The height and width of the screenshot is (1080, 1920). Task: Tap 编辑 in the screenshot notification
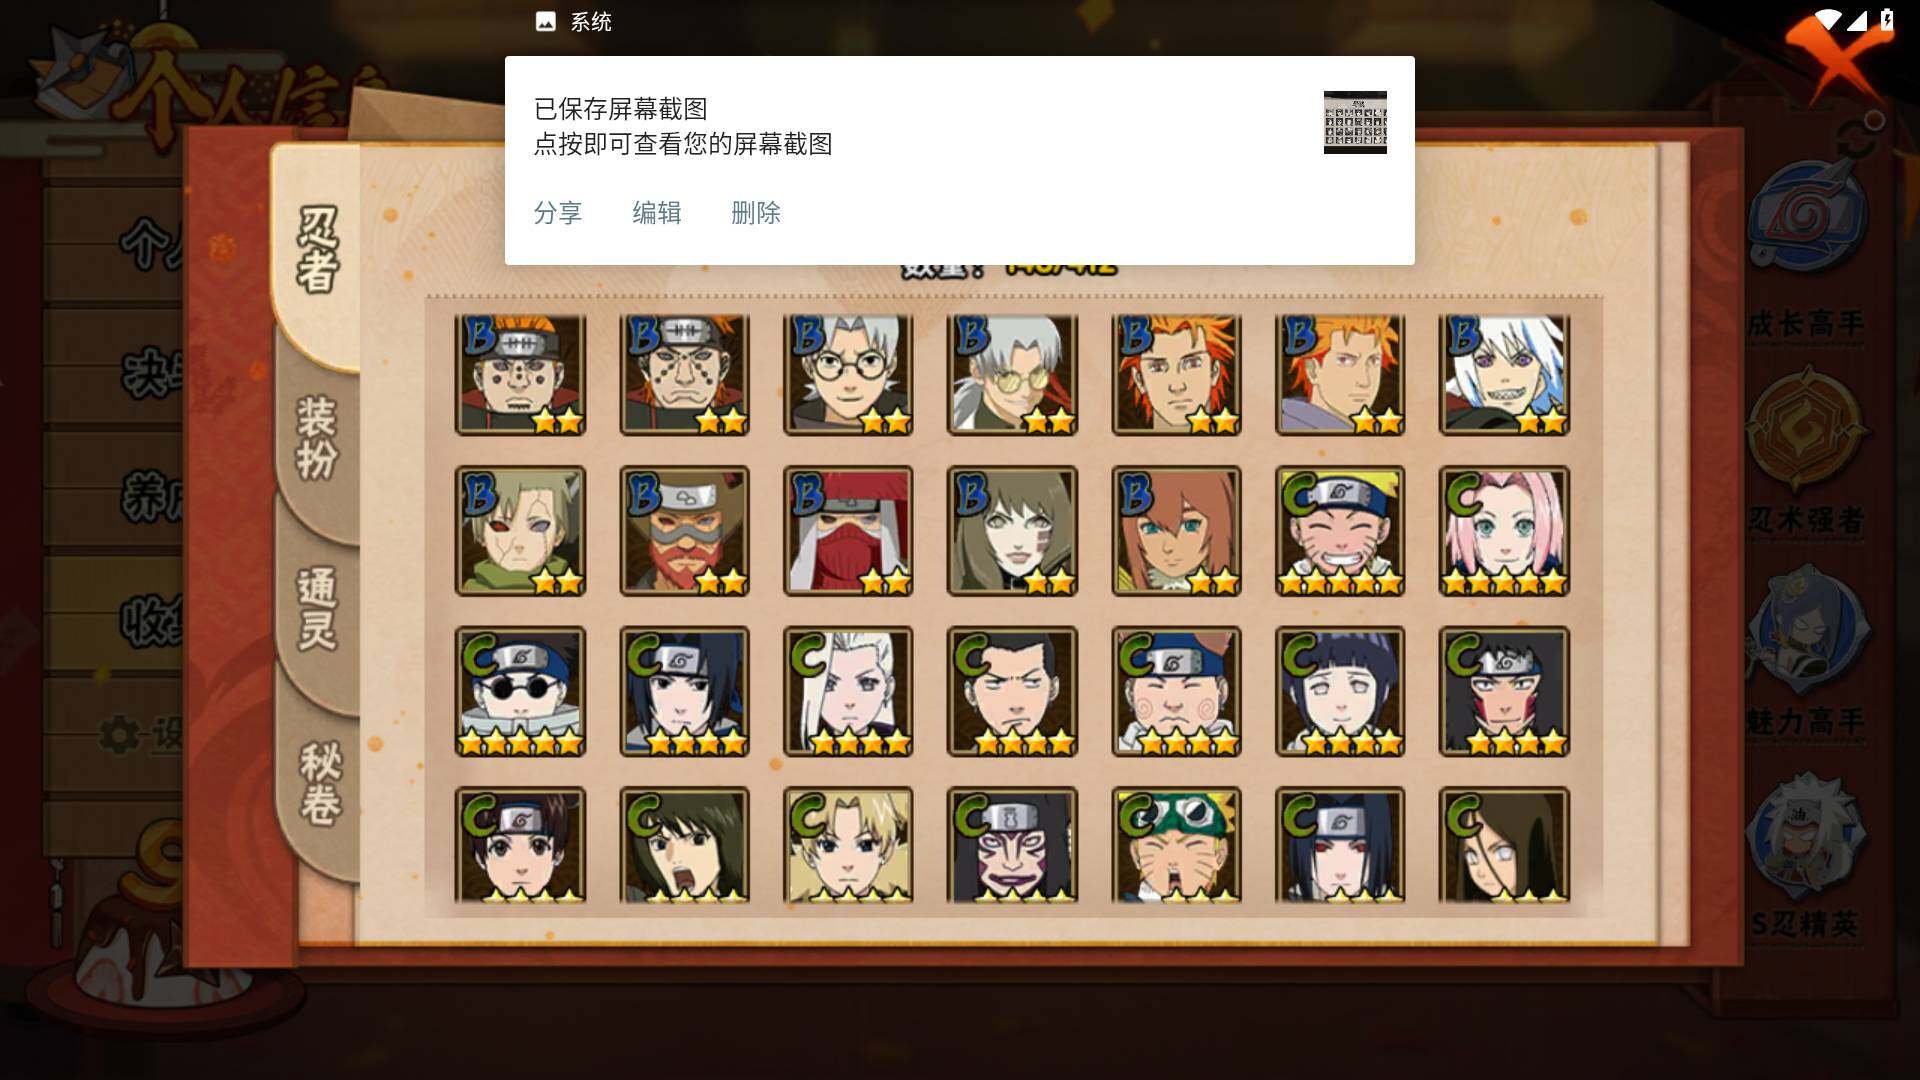657,213
